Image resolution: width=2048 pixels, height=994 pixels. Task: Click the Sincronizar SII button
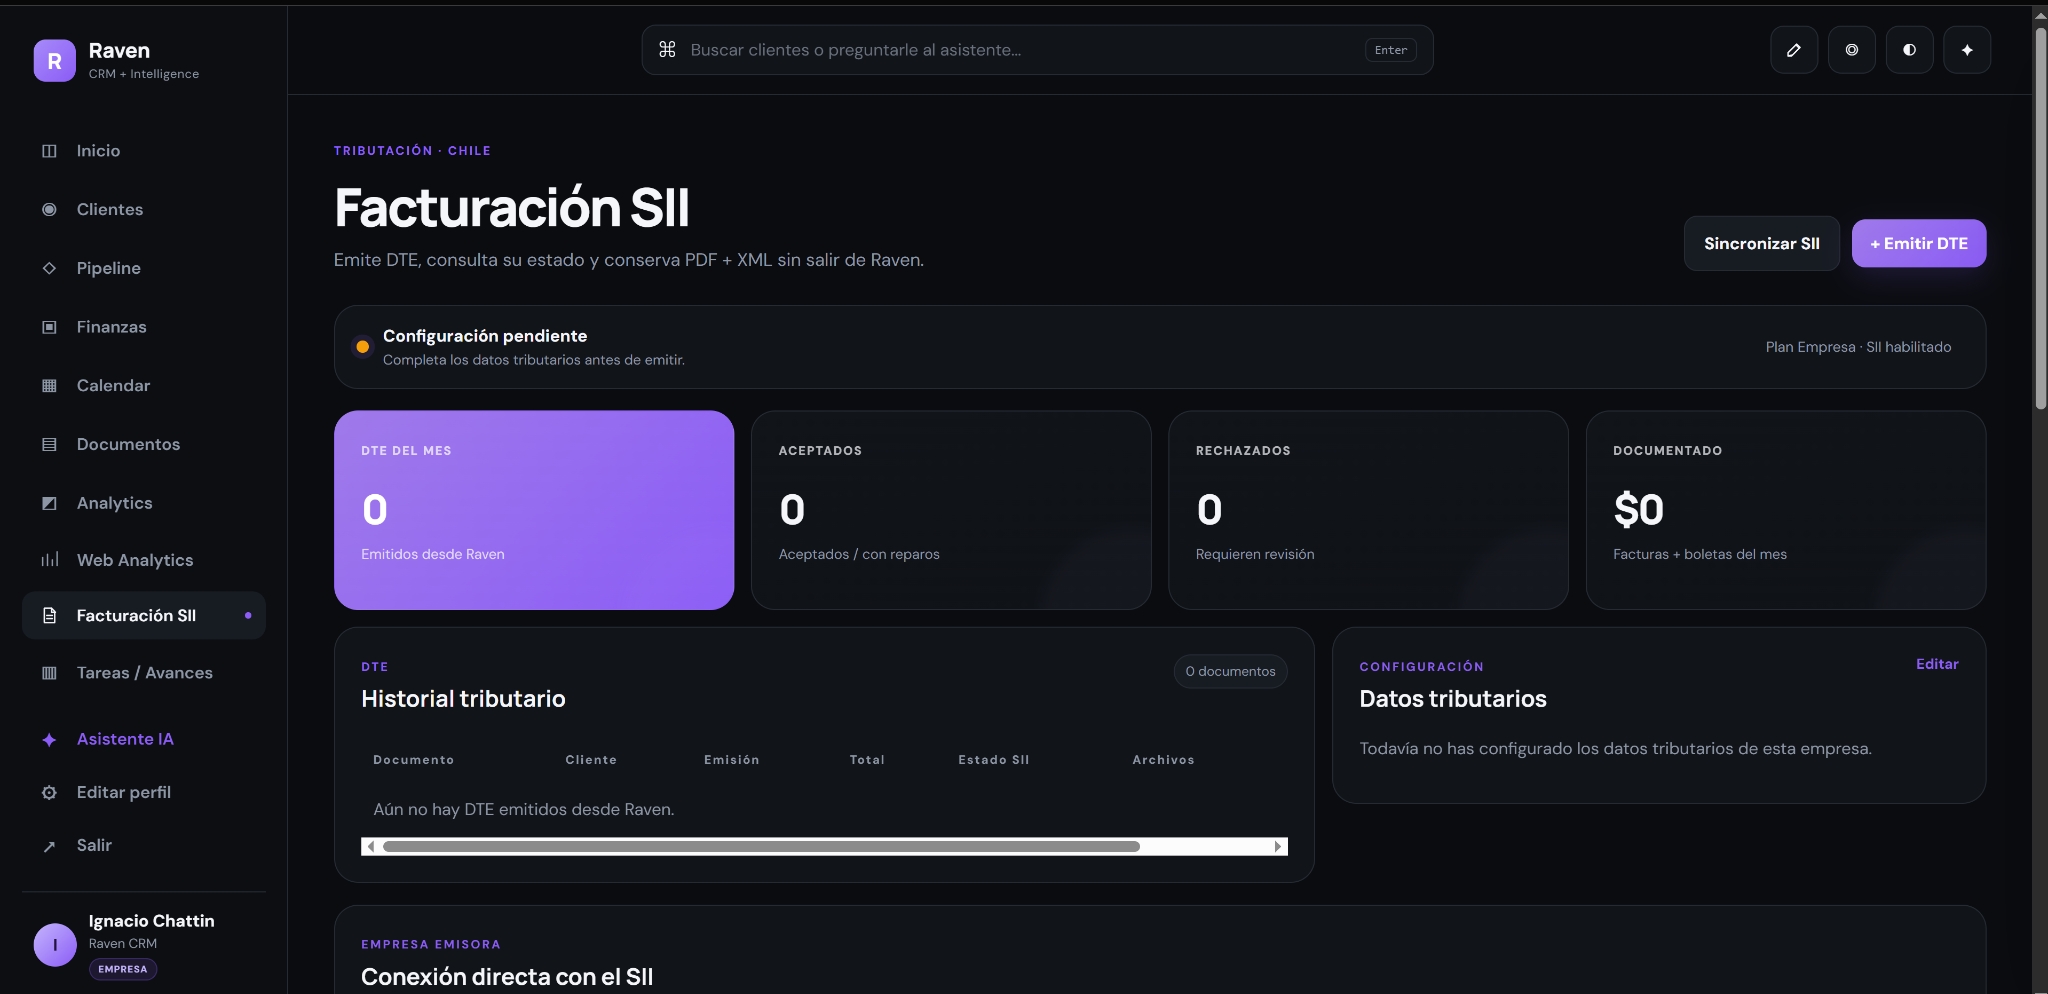click(1761, 244)
